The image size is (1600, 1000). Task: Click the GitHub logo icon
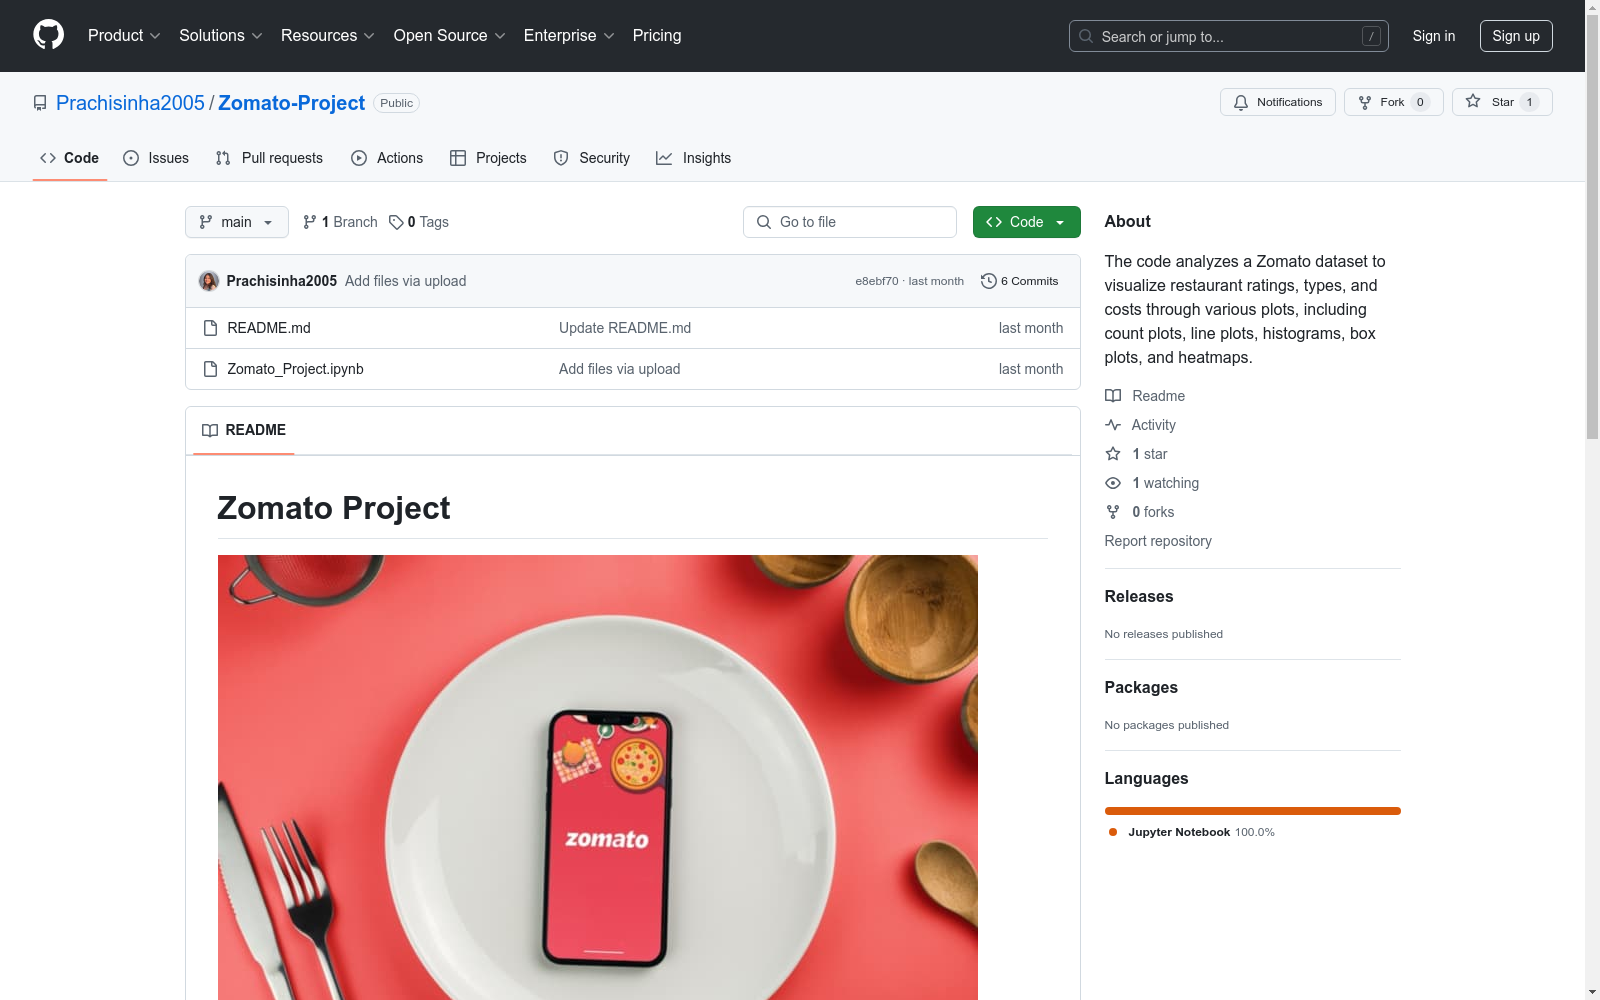point(48,35)
